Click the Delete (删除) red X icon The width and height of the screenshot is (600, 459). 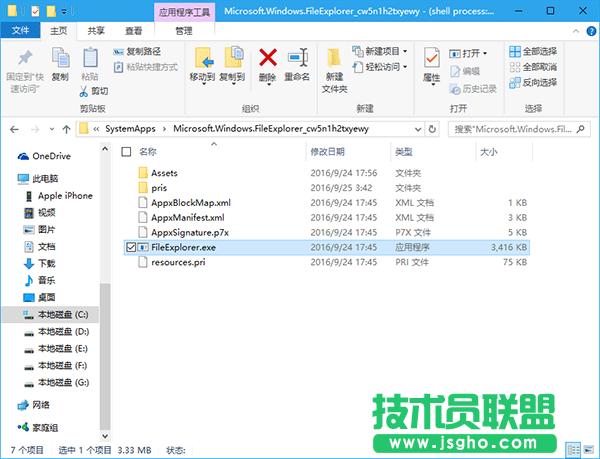point(267,60)
